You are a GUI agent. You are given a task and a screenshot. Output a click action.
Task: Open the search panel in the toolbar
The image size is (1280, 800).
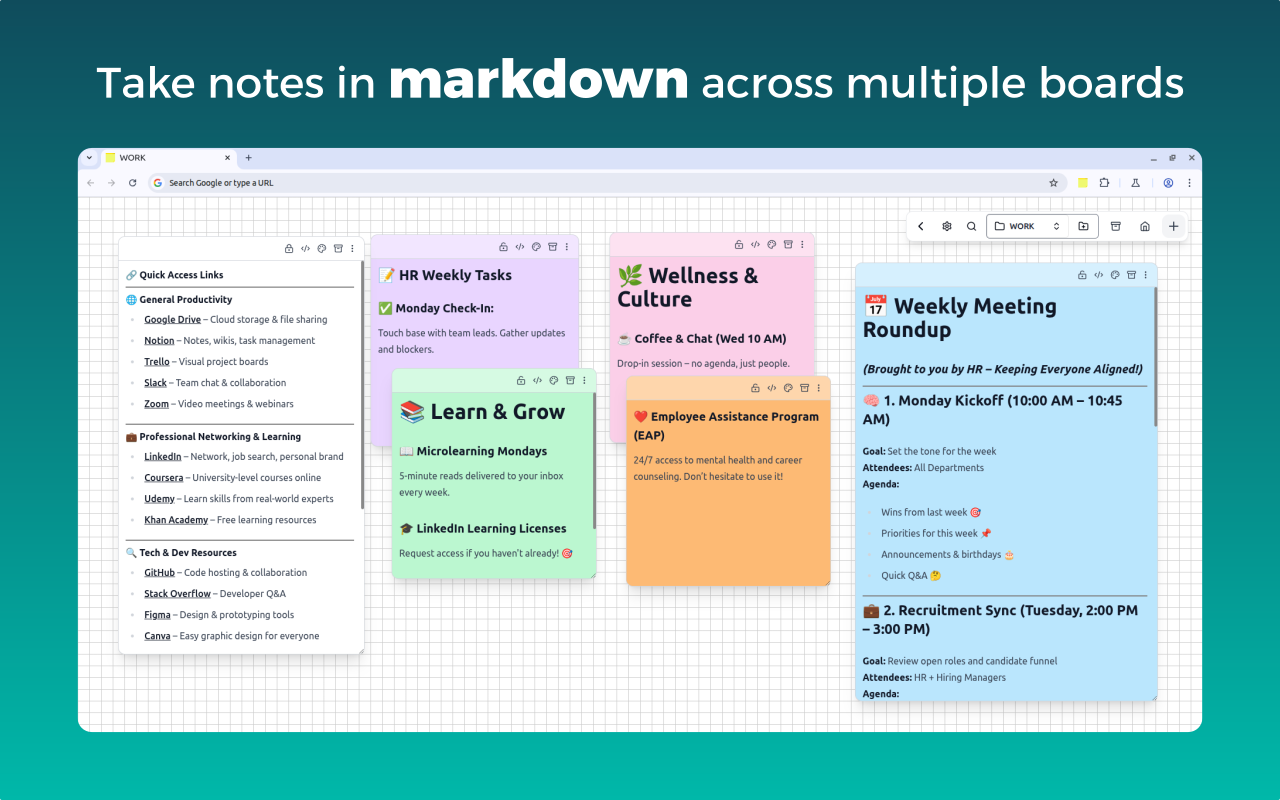tap(970, 226)
